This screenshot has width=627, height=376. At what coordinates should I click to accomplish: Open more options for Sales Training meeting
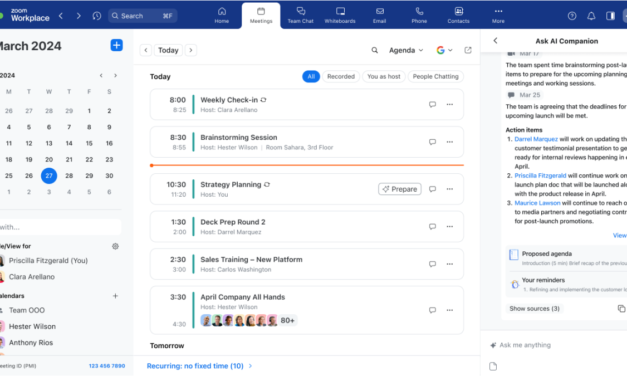click(450, 264)
